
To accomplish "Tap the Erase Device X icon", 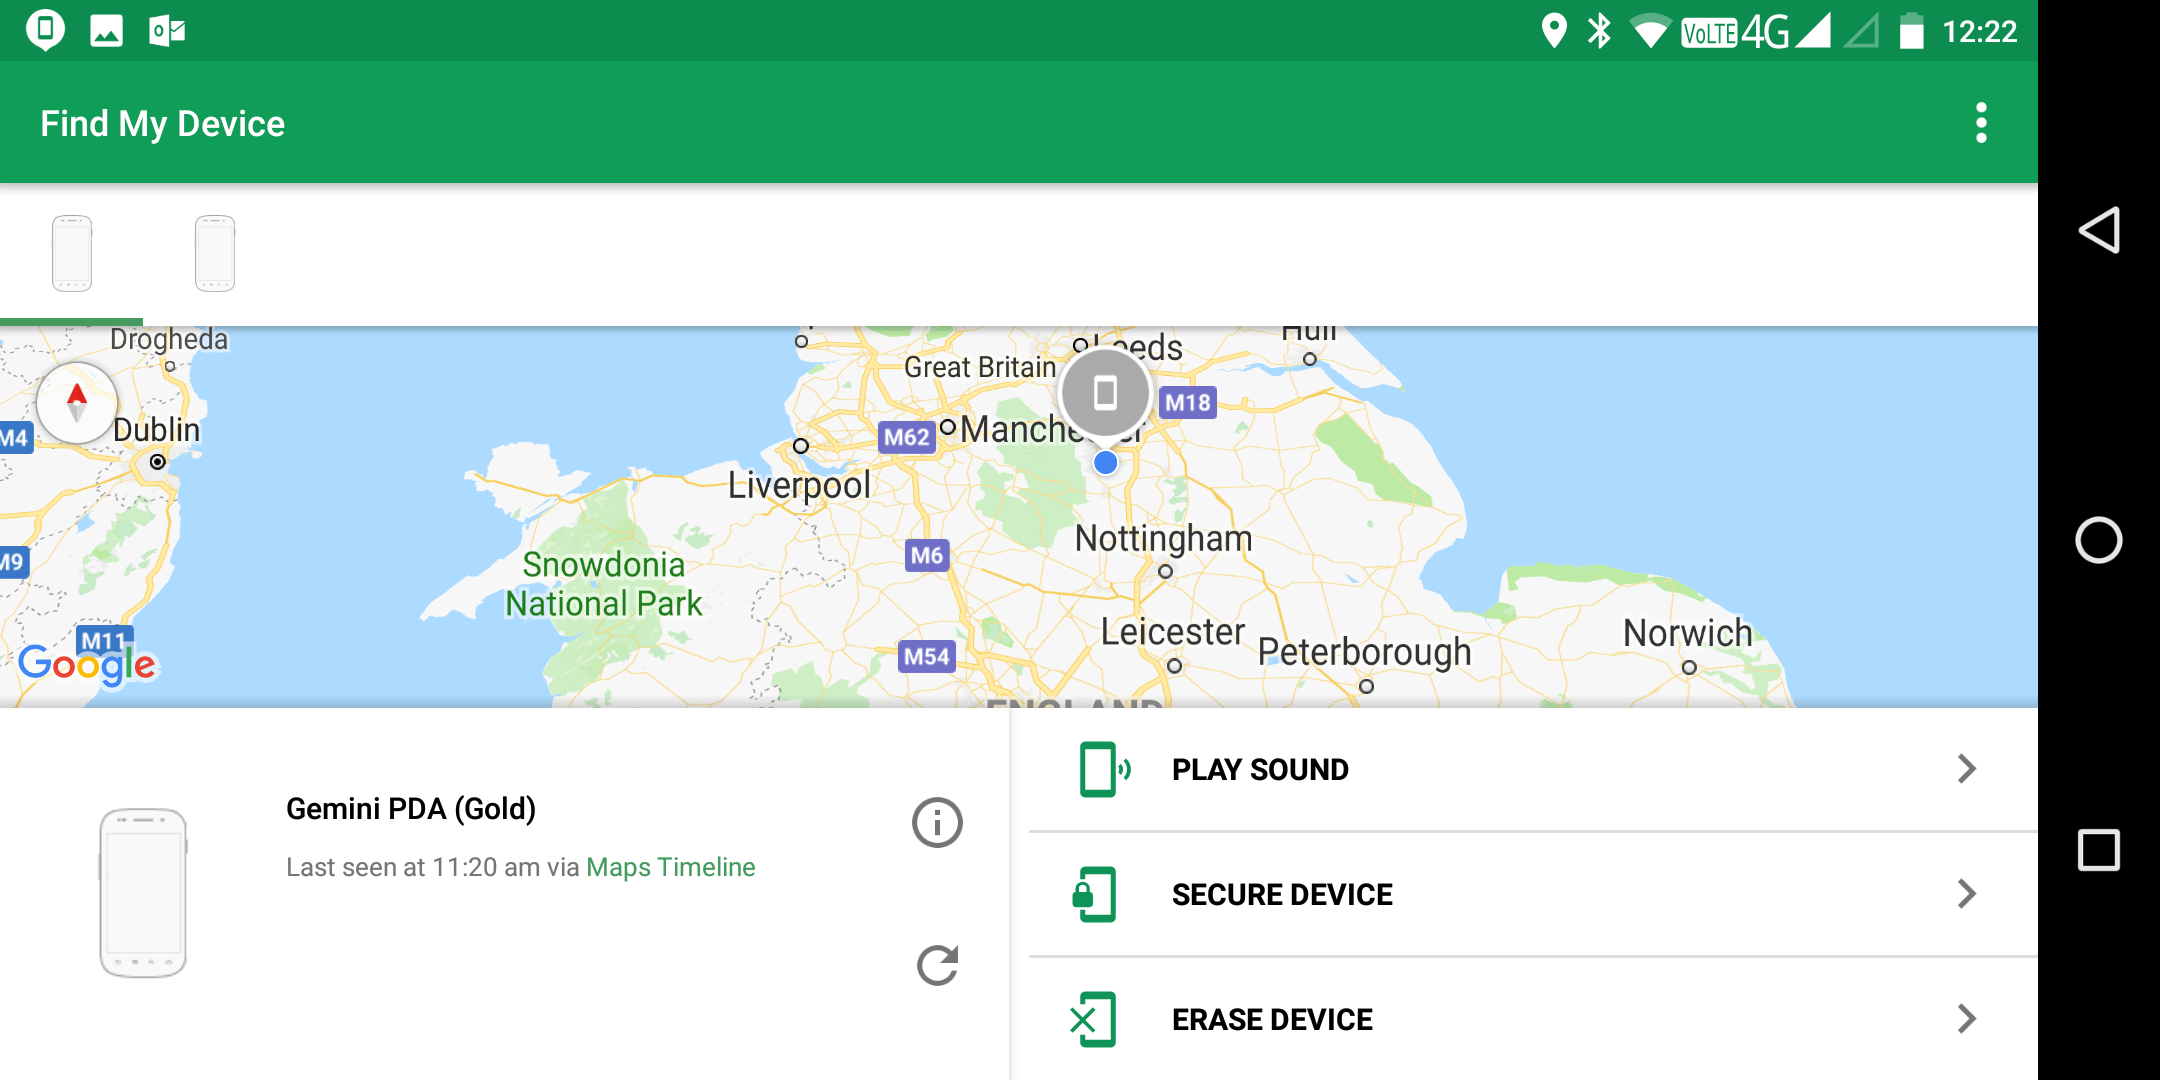I will click(x=1094, y=1019).
